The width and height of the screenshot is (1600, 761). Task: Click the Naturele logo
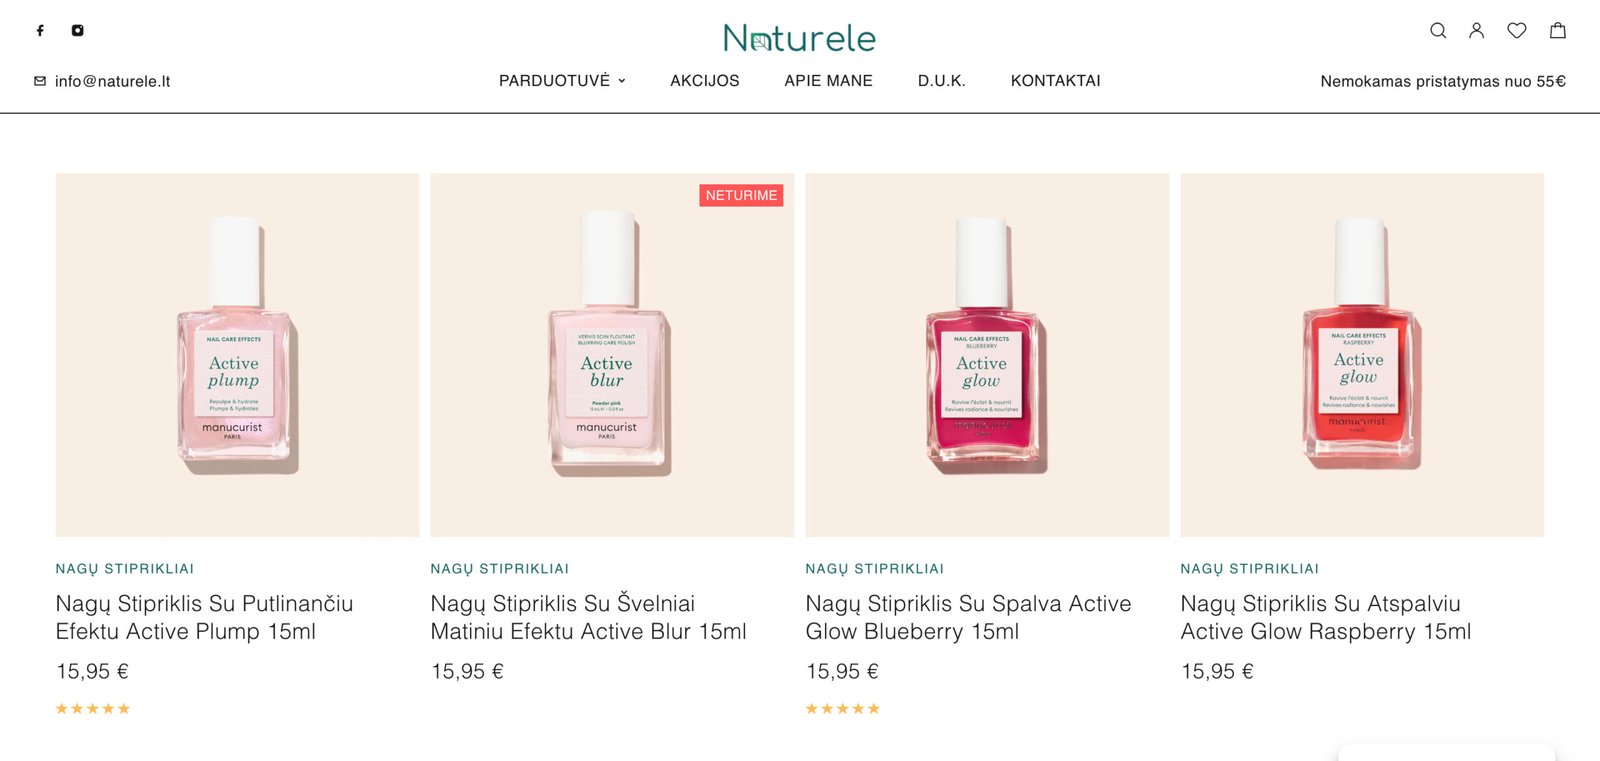point(799,39)
